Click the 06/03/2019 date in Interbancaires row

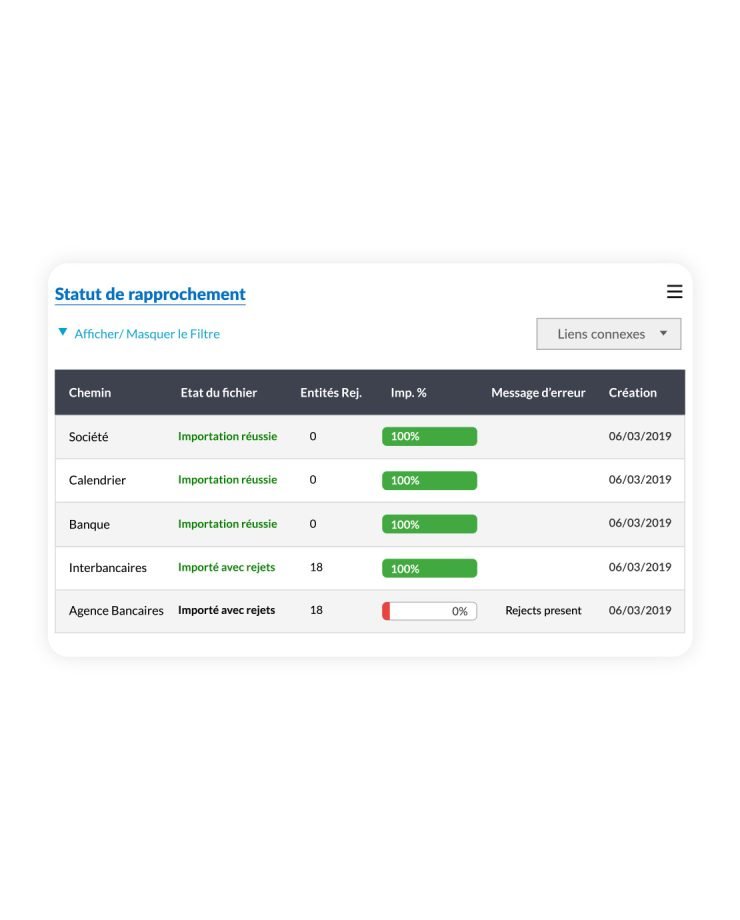click(640, 567)
